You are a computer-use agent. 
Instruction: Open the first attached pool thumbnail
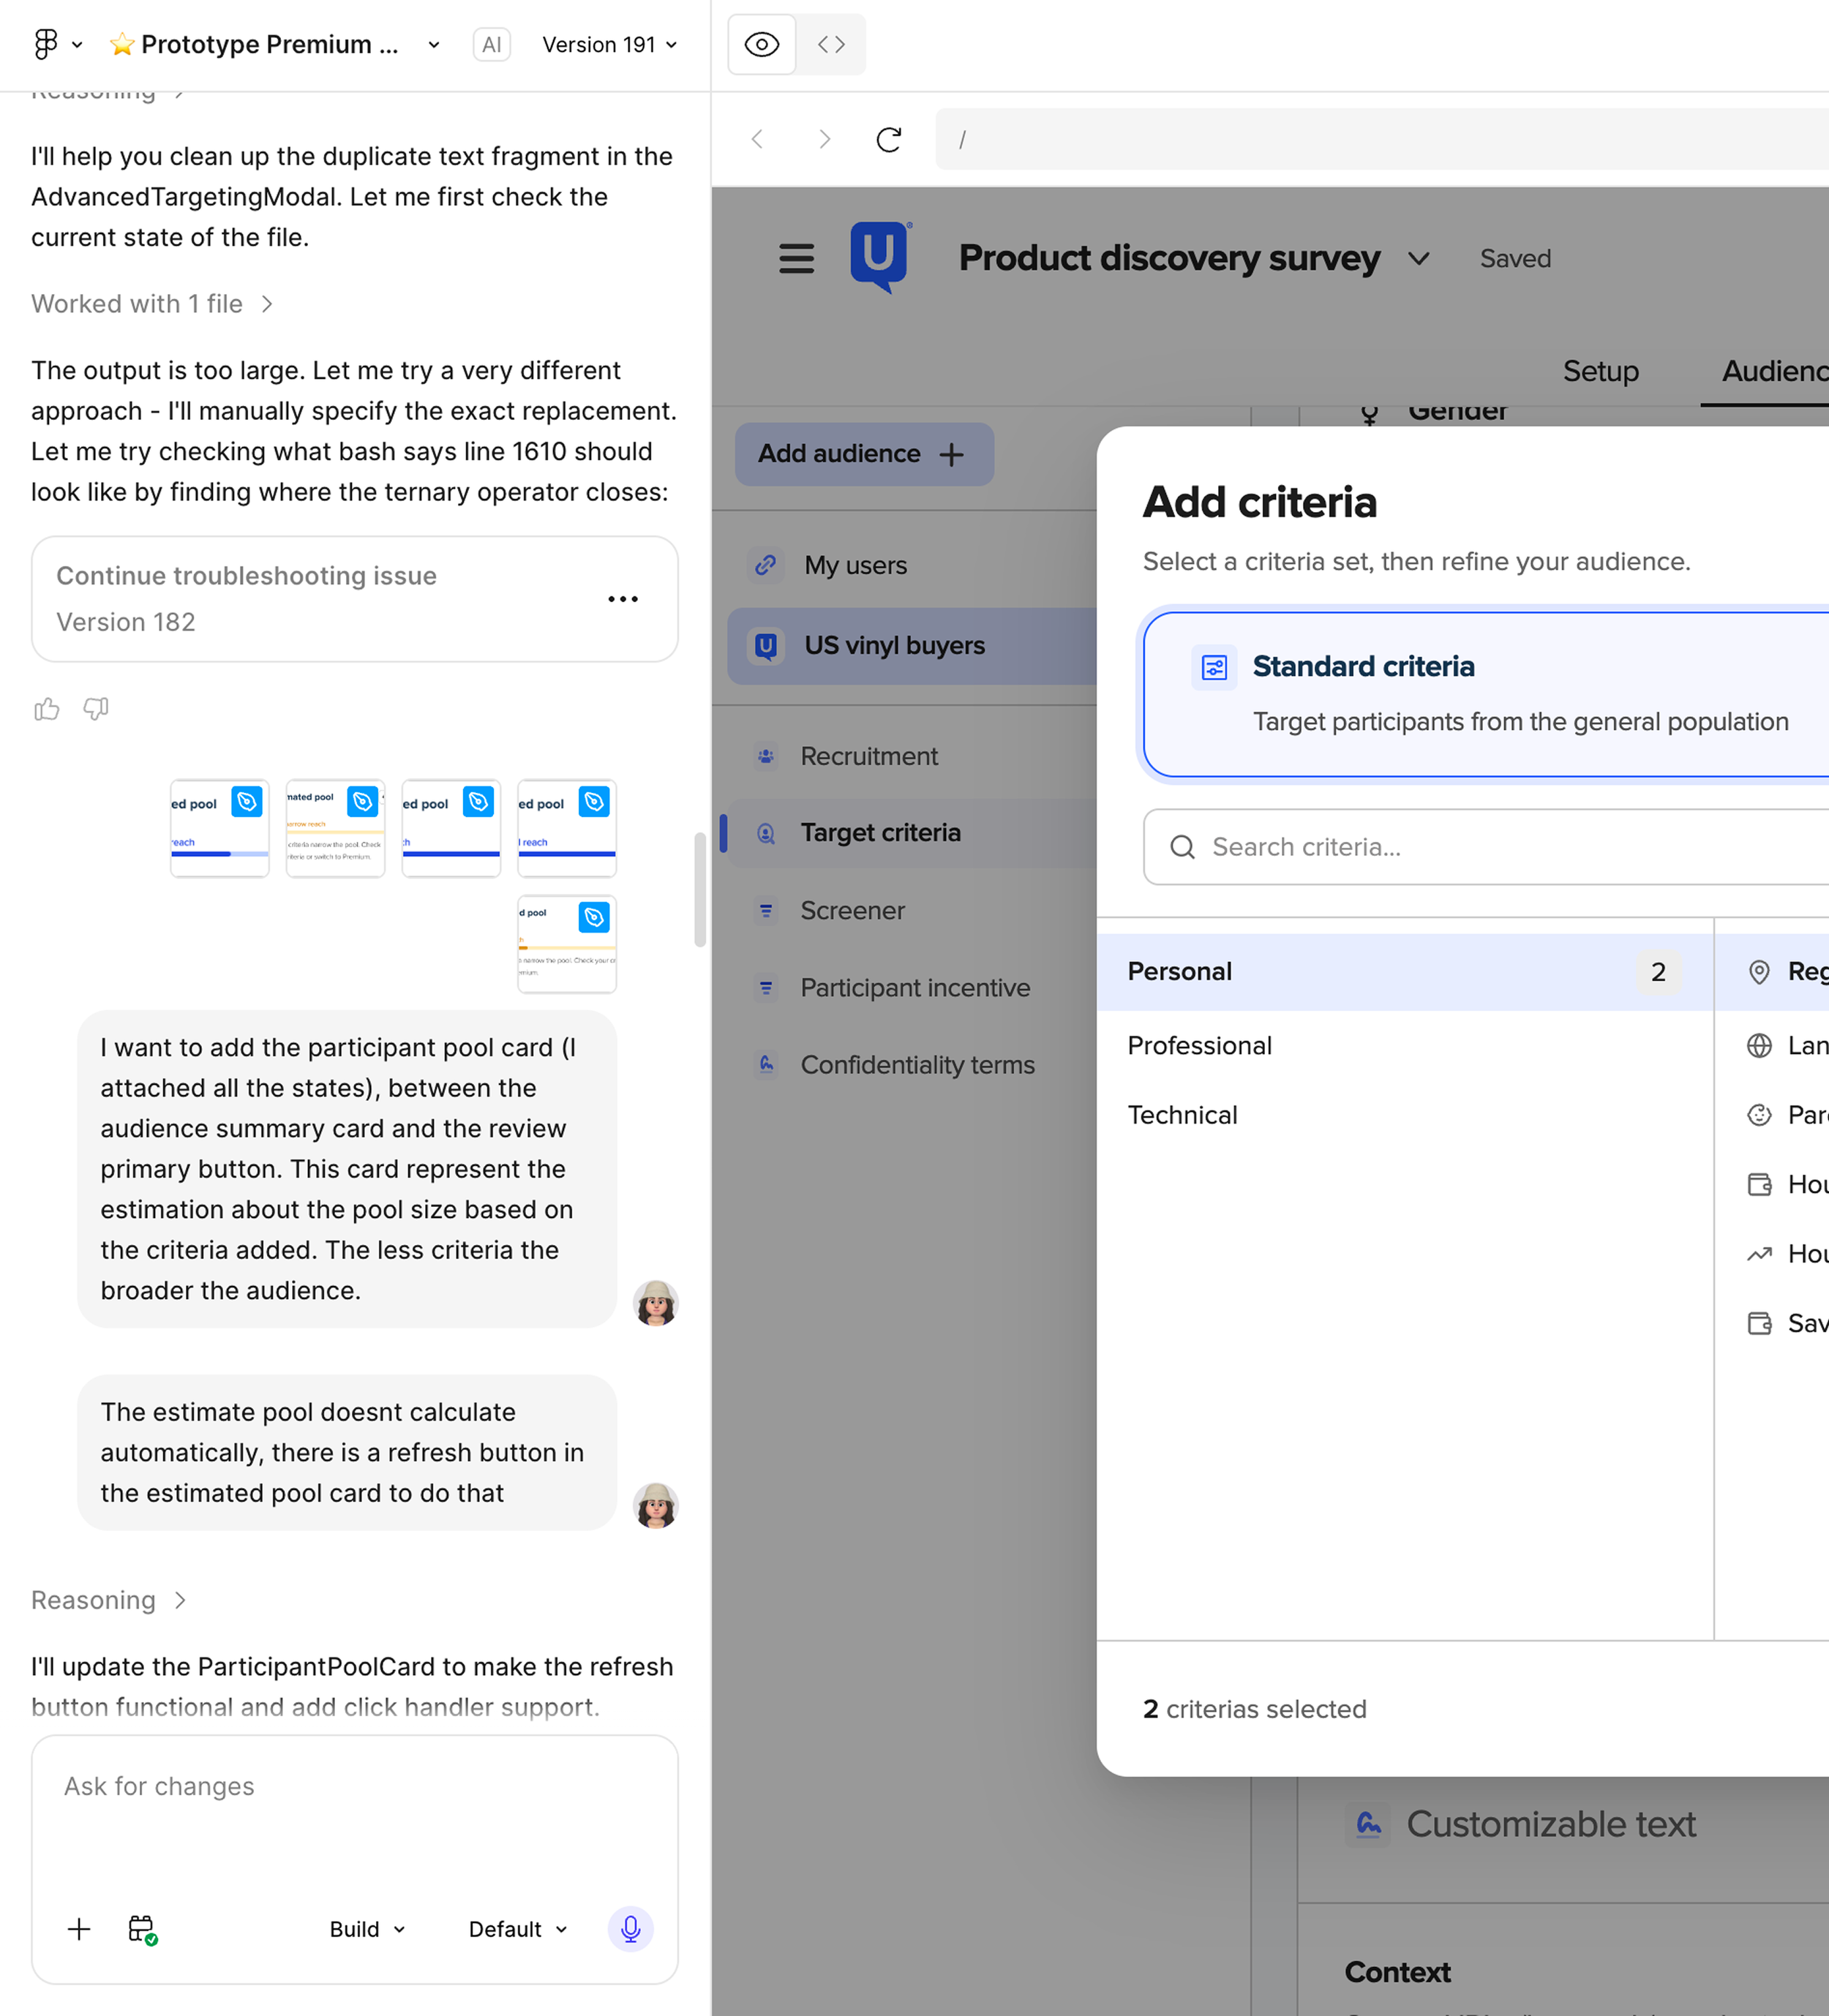220,828
